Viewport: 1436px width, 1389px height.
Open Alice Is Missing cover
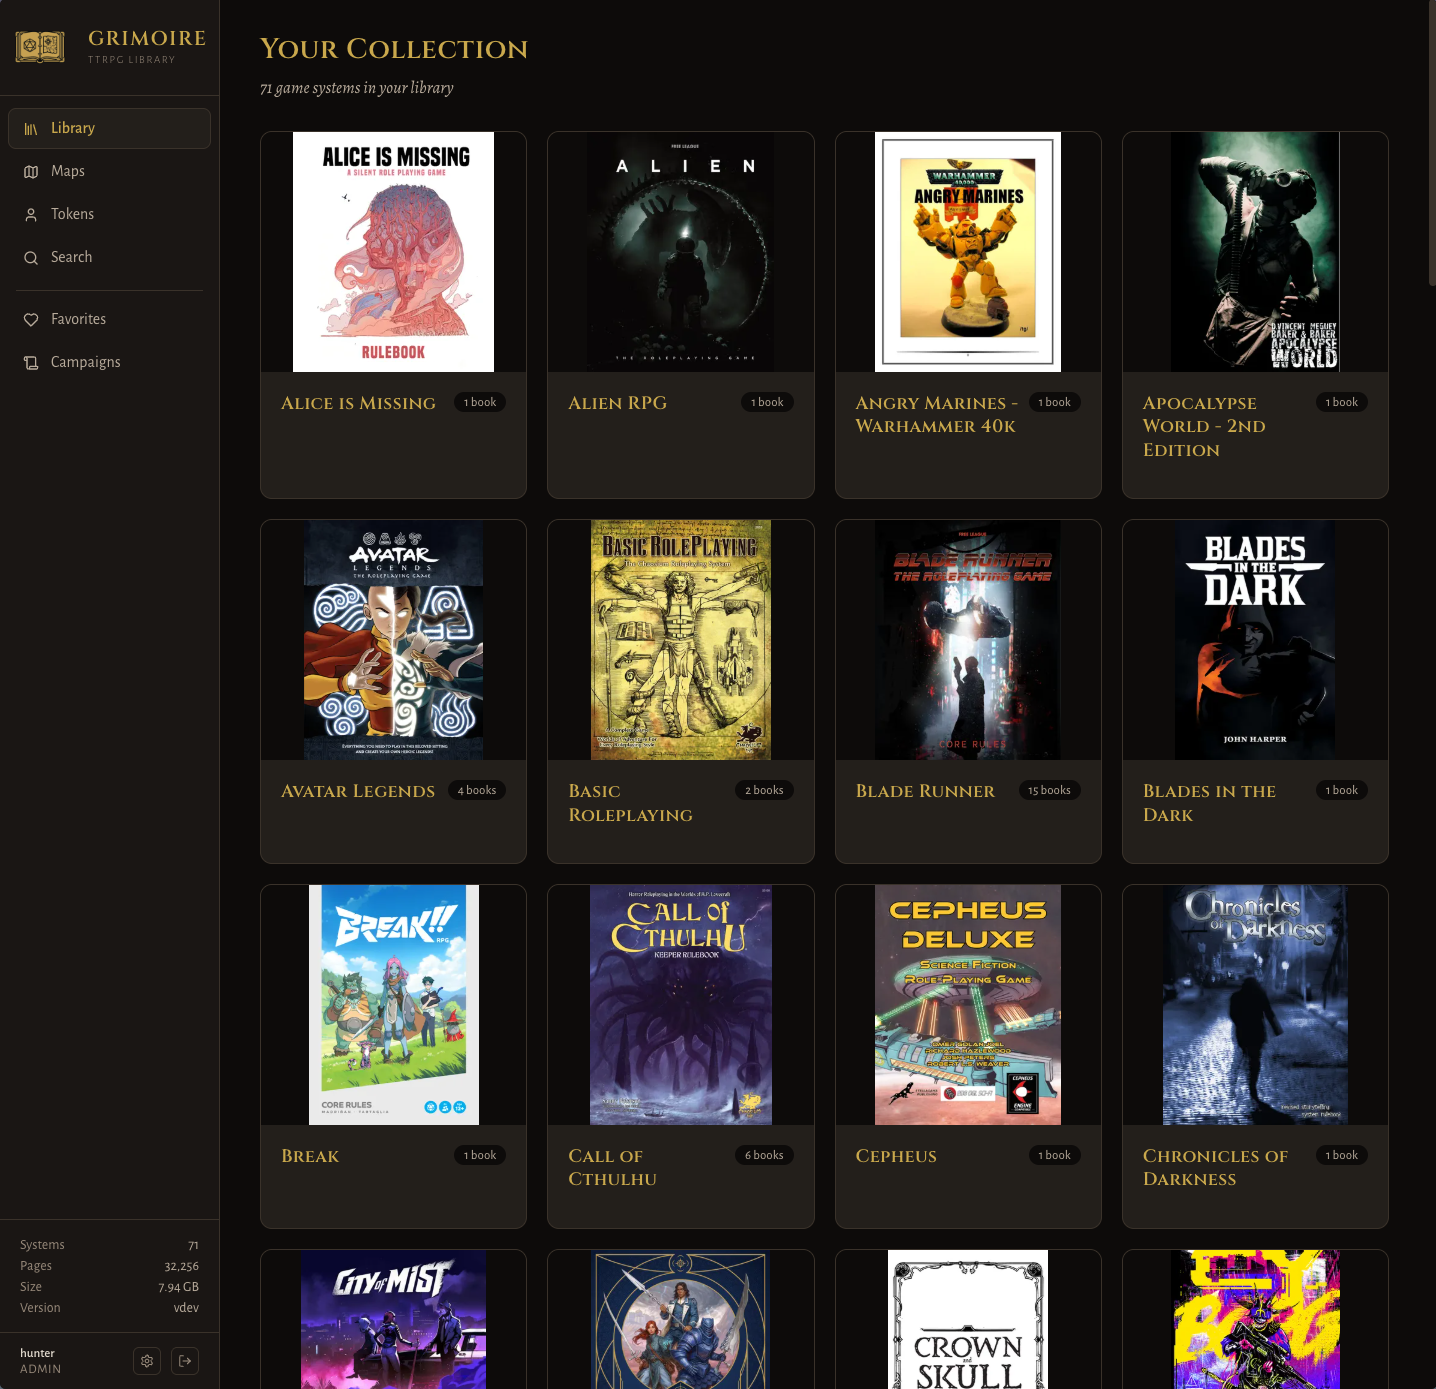[x=393, y=252]
